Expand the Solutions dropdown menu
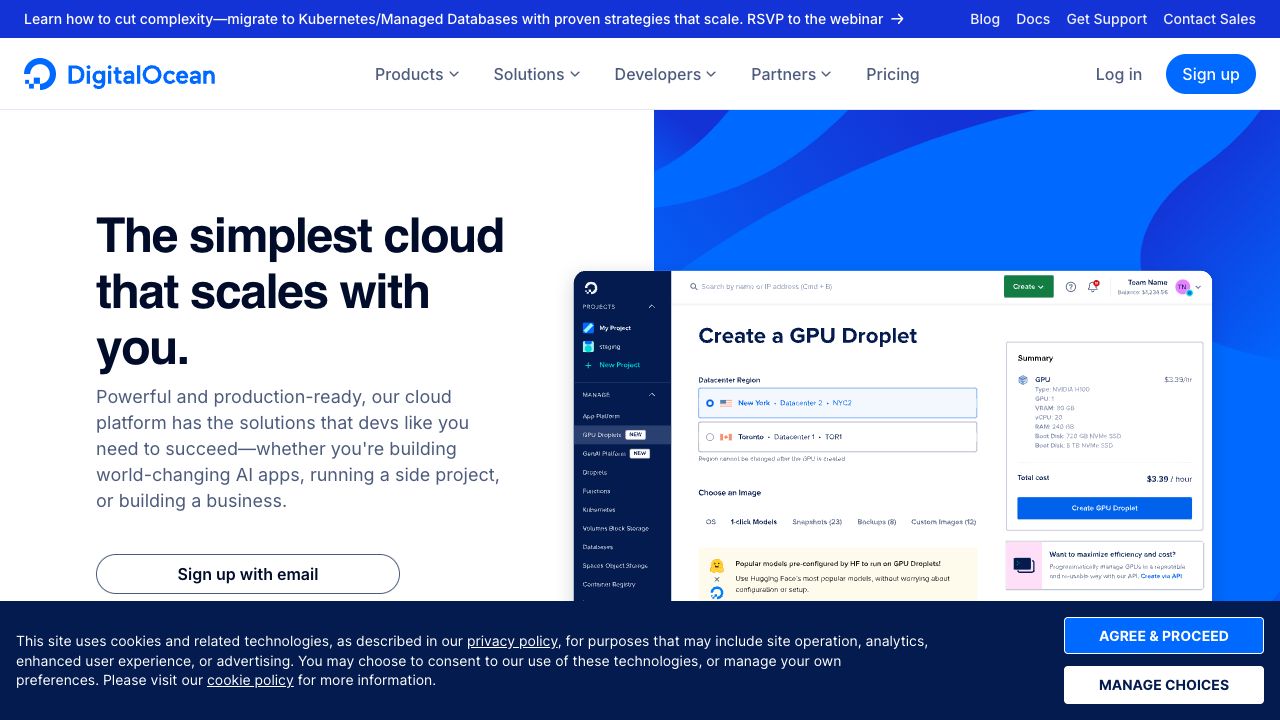Image resolution: width=1280 pixels, height=720 pixels. pyautogui.click(x=536, y=74)
